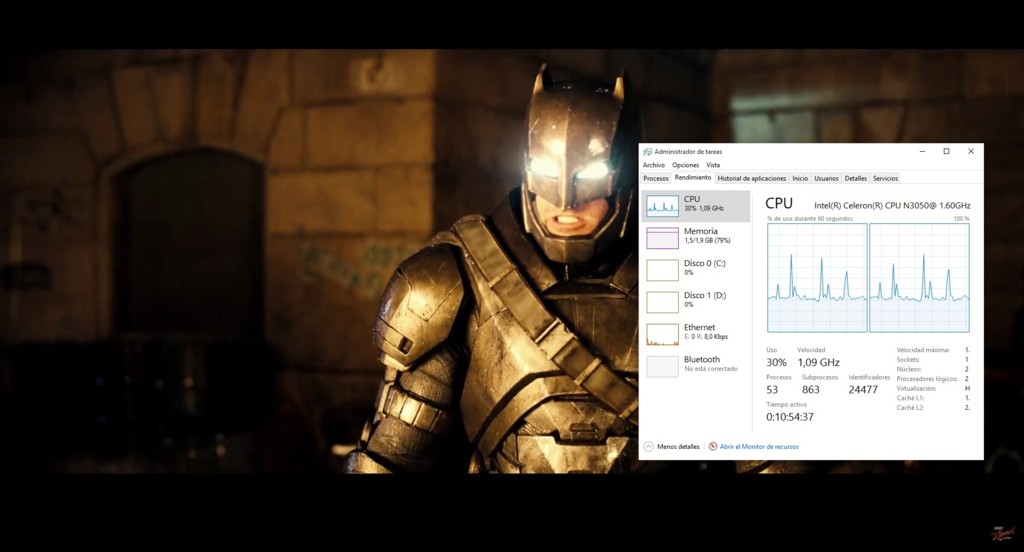
Task: Select Disco 0 (C:) in sidebar
Action: tap(696, 270)
